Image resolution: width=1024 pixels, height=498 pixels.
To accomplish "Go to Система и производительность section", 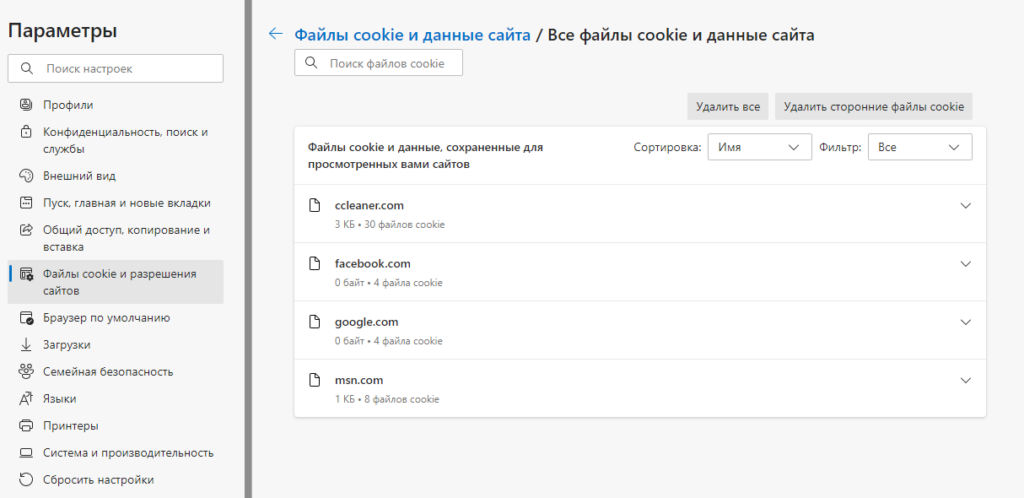I will [128, 453].
